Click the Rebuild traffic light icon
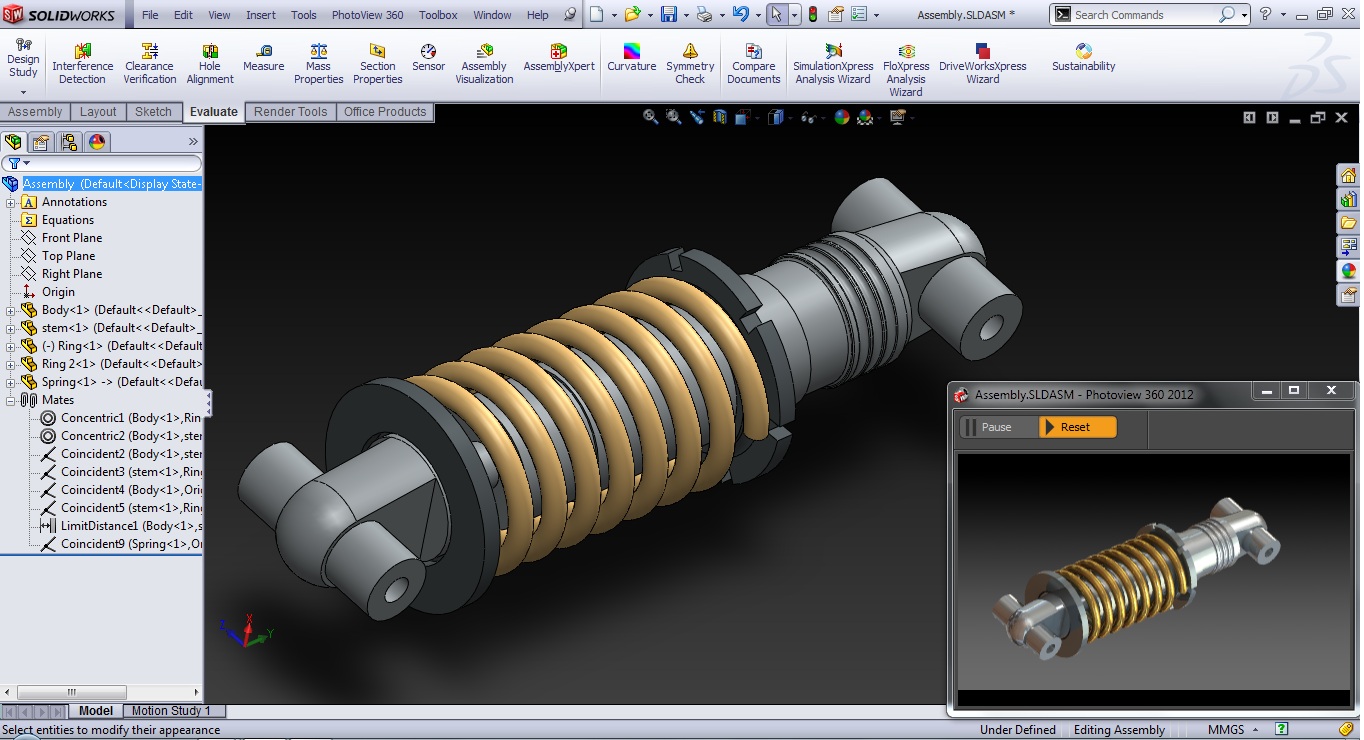 click(812, 15)
